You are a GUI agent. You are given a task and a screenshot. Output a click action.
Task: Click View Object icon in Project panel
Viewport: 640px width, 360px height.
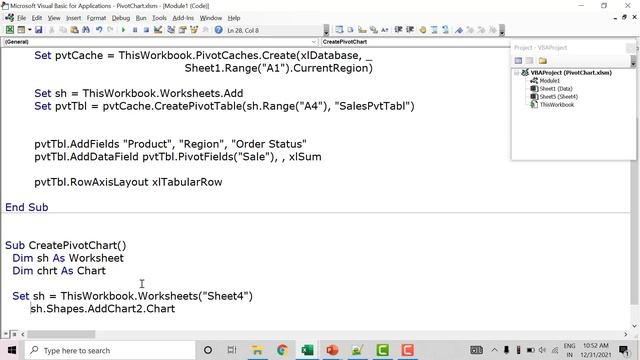pyautogui.click(x=530, y=60)
